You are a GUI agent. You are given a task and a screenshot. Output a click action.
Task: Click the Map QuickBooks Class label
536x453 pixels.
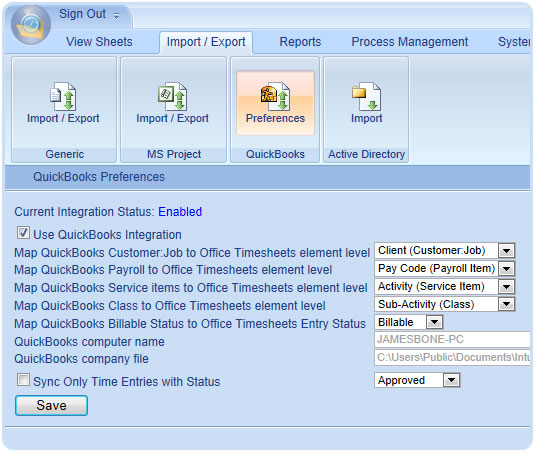pos(170,306)
